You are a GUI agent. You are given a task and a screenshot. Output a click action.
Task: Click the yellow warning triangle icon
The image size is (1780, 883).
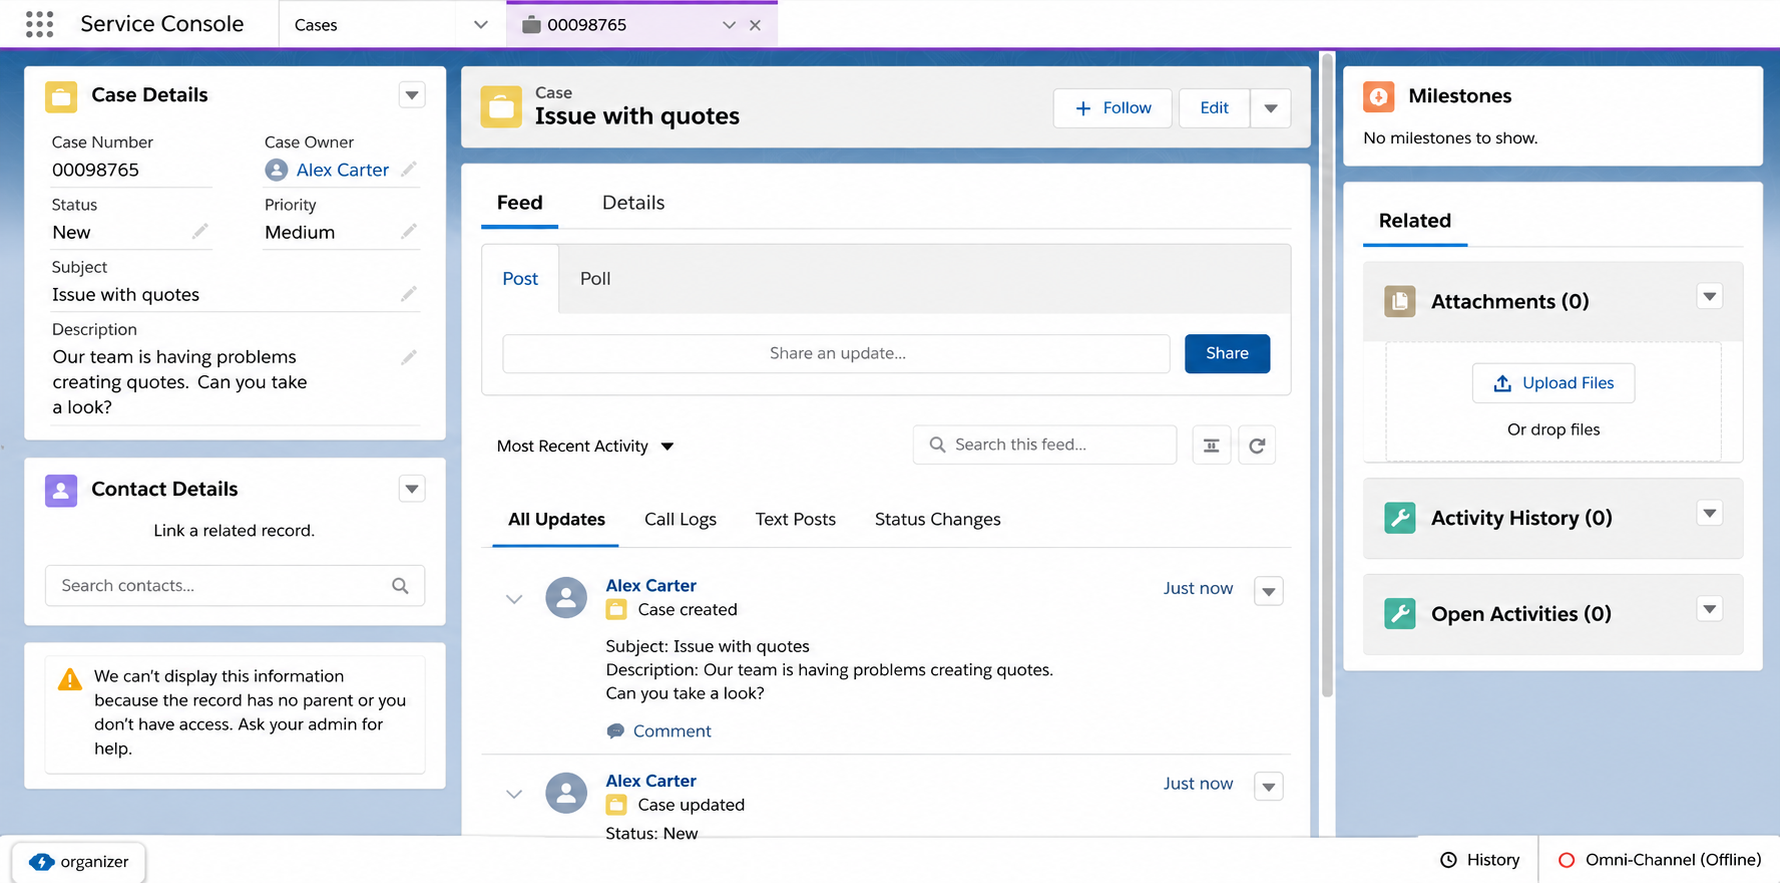coord(70,679)
